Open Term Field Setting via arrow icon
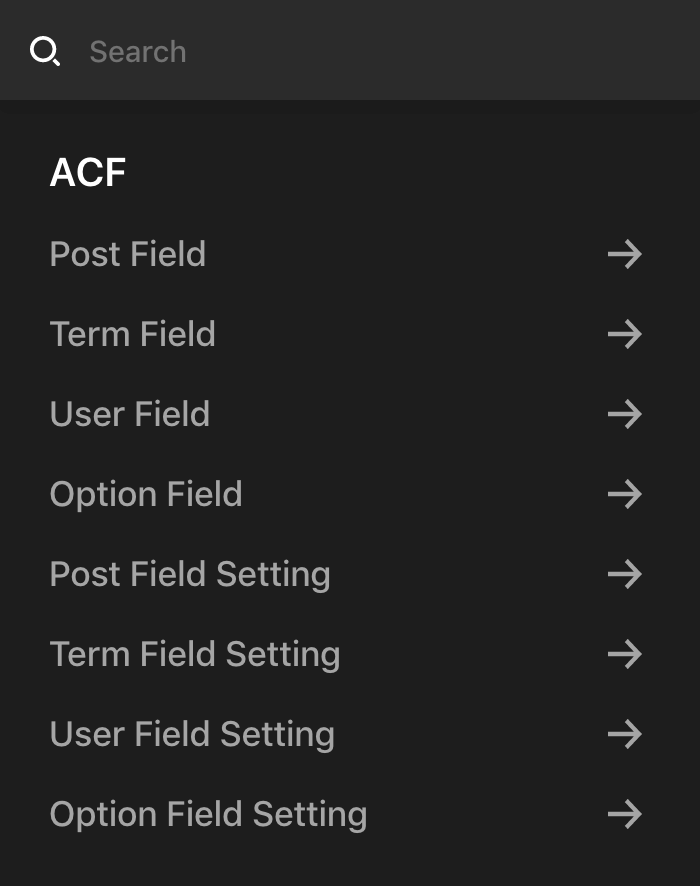 [x=624, y=654]
